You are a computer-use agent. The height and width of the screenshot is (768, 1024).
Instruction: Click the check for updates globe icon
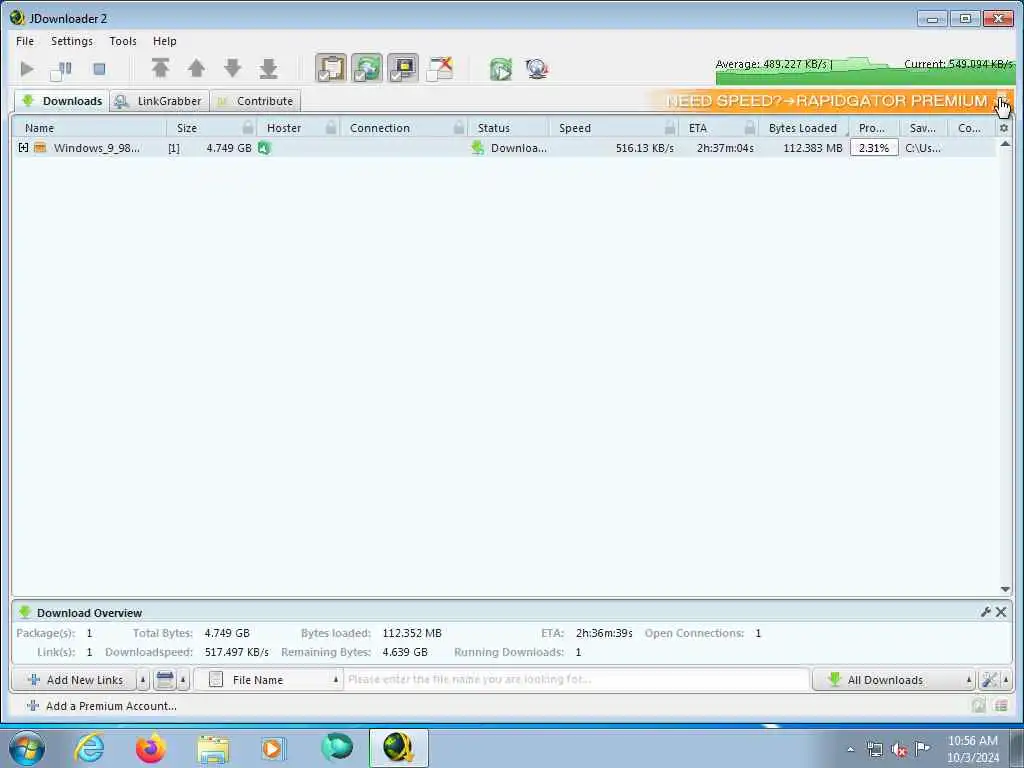(x=537, y=69)
